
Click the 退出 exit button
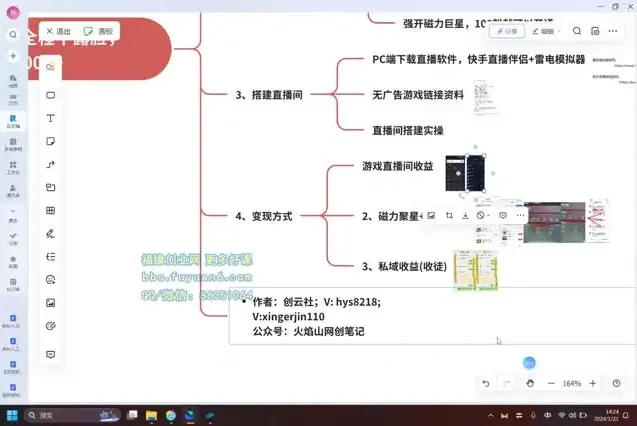[58, 31]
